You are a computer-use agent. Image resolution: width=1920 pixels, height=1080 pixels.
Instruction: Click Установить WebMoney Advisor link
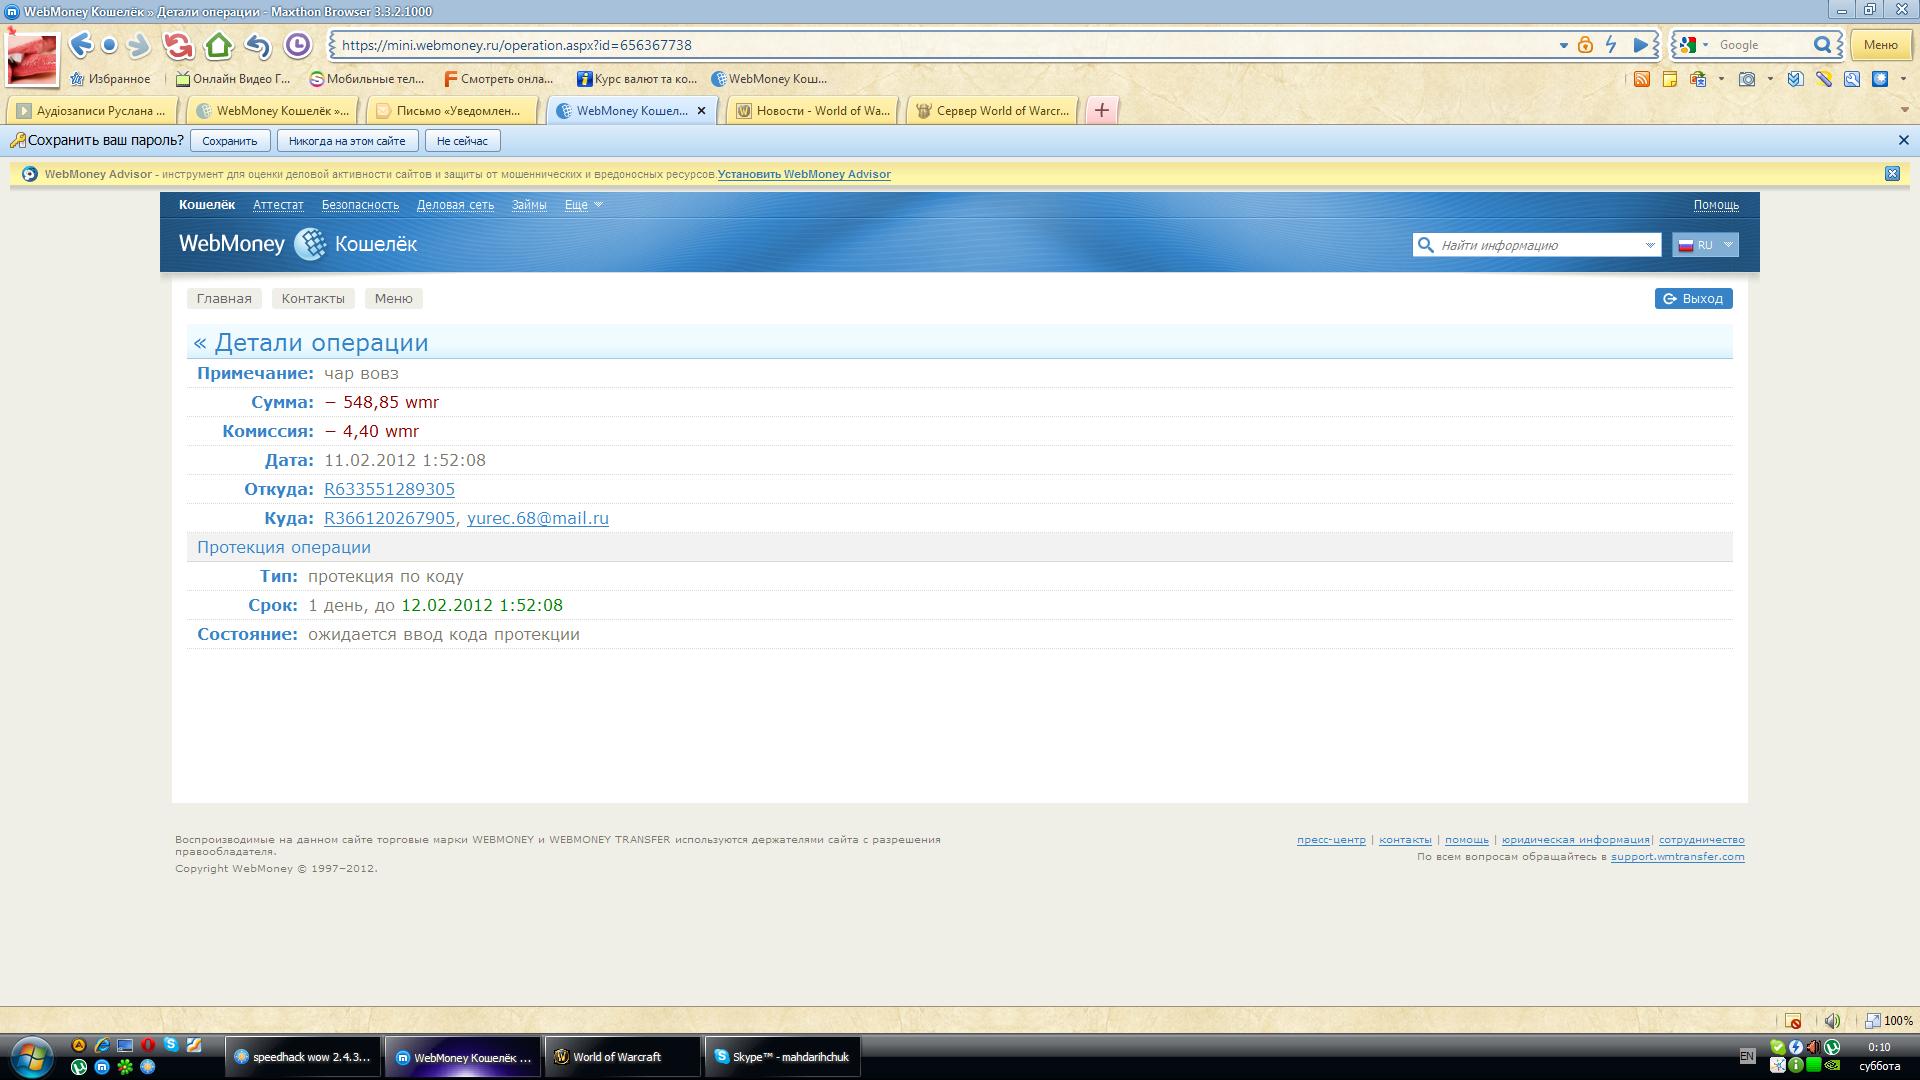(x=804, y=174)
